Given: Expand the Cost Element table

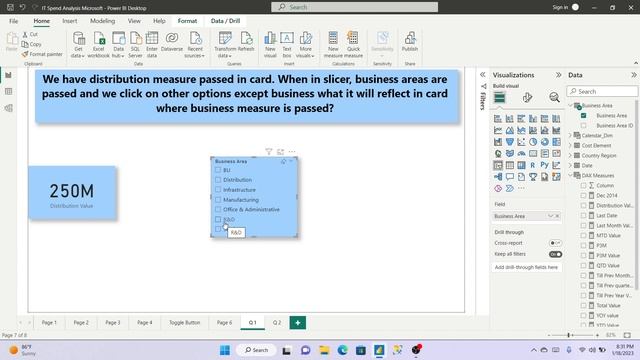Looking at the screenshot, I should 570,145.
